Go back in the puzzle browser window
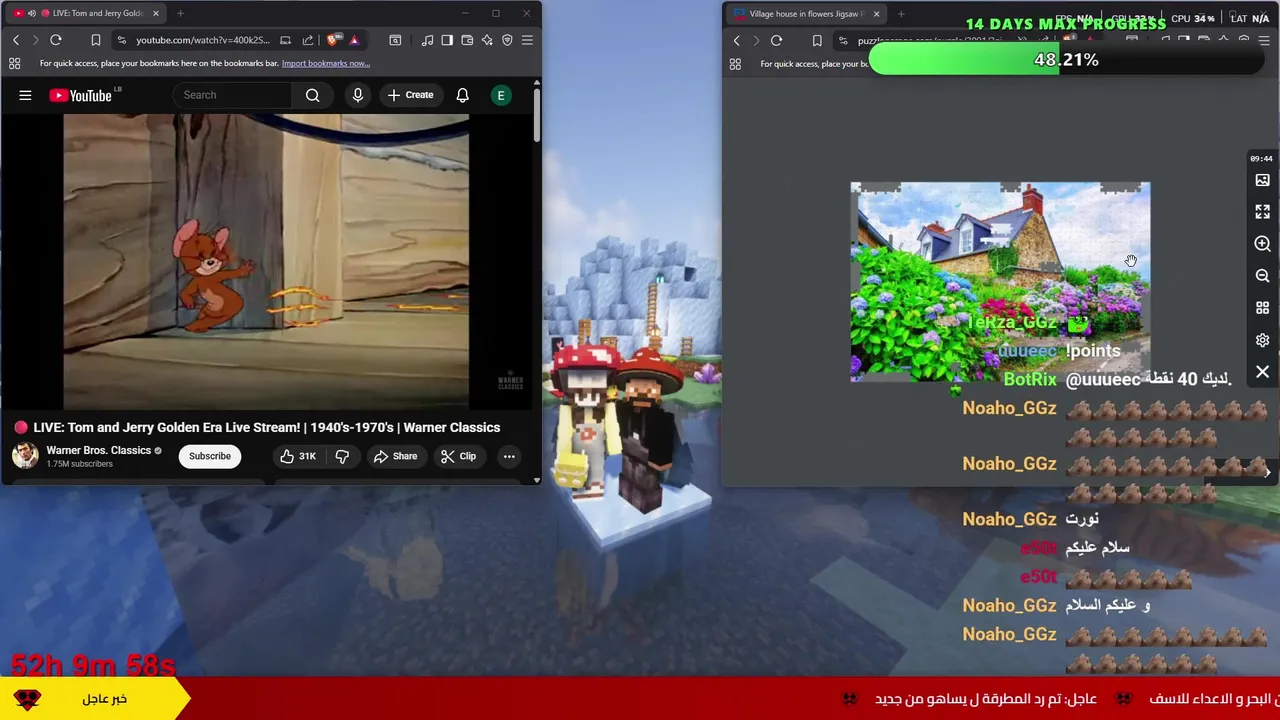Viewport: 1280px width, 720px height. [737, 41]
